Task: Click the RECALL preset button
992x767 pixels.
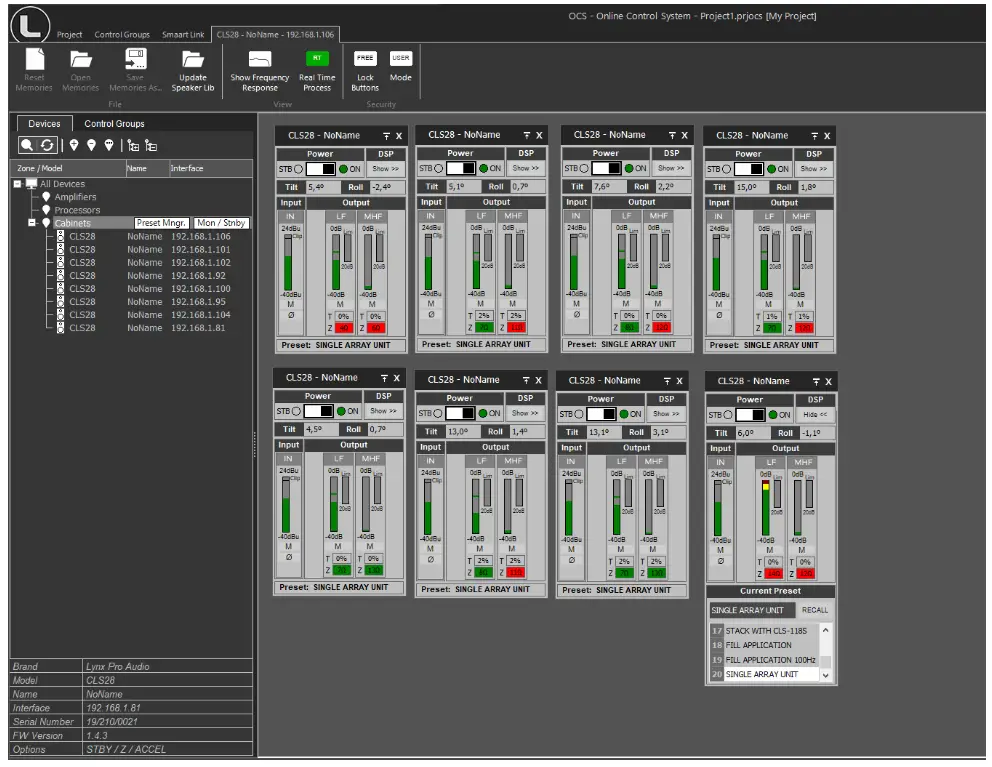Action: (x=814, y=610)
